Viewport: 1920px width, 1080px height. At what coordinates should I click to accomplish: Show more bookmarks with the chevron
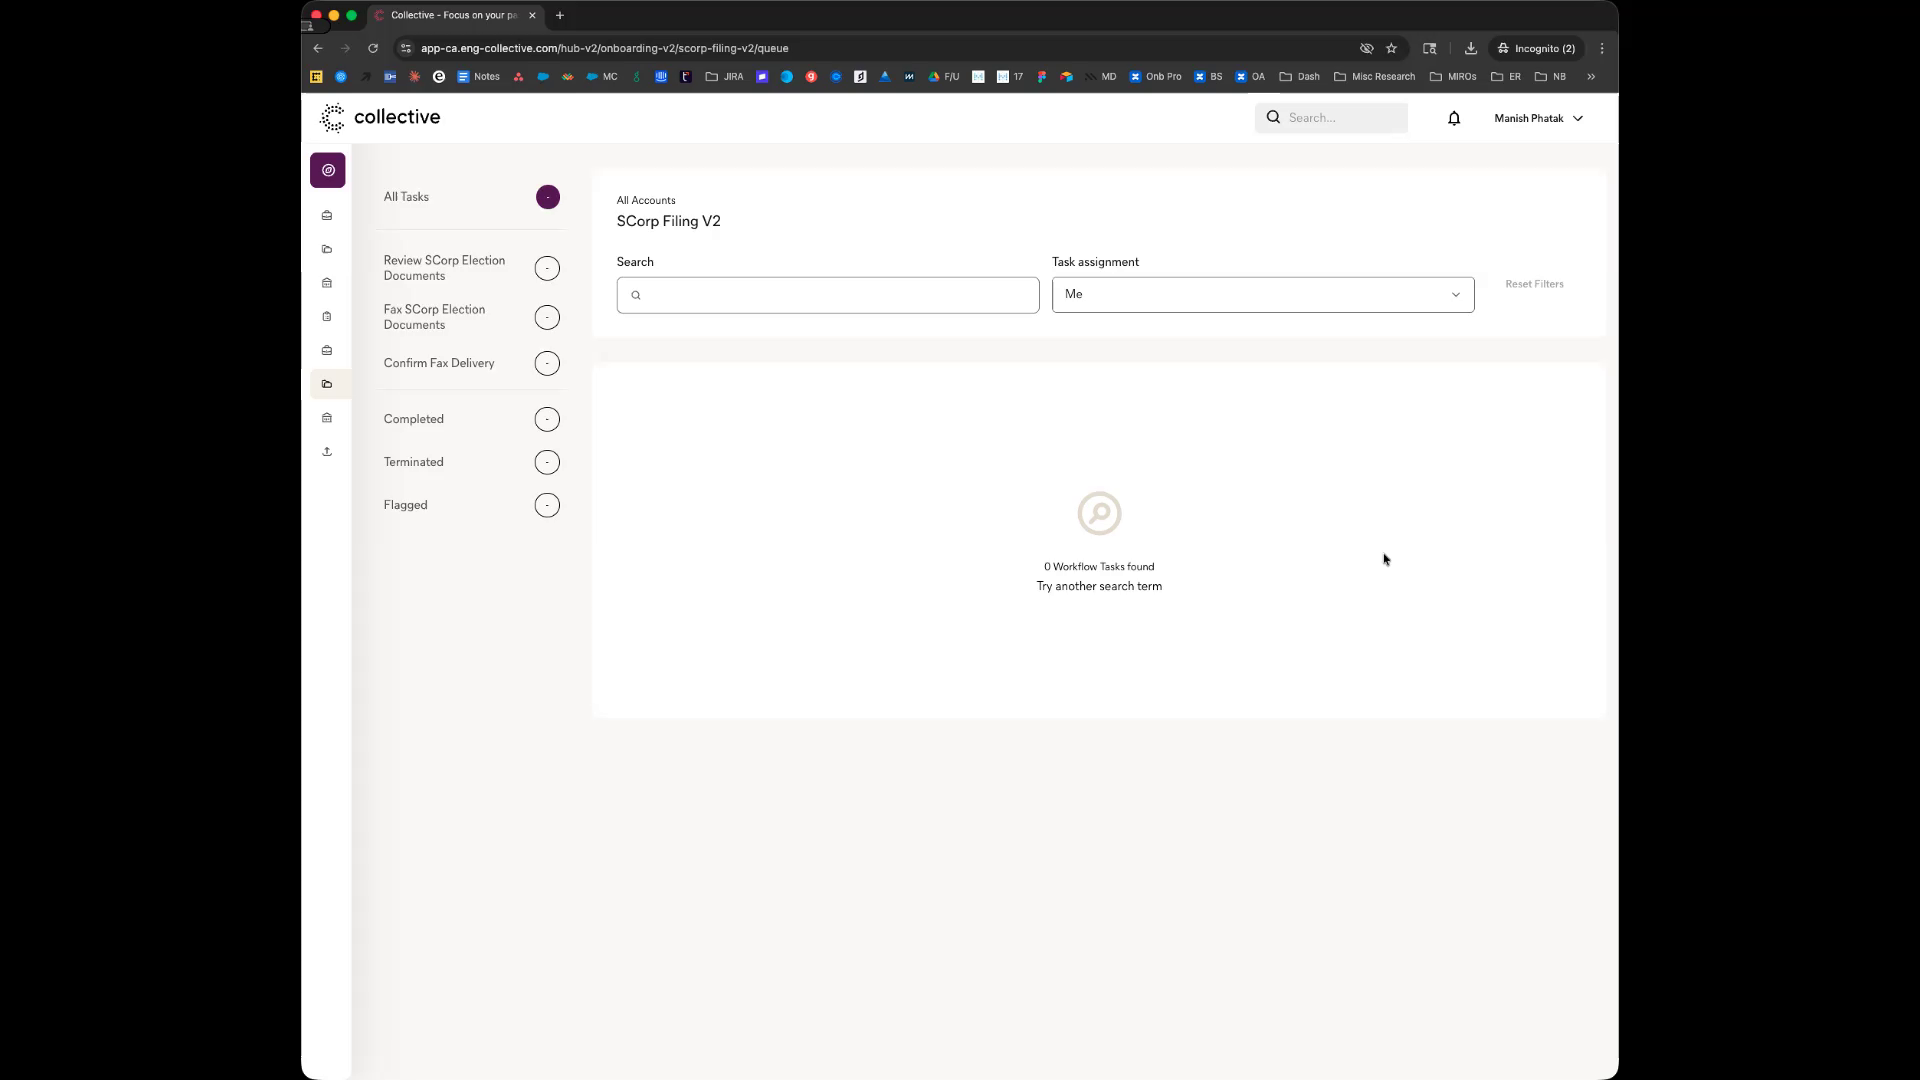point(1591,76)
